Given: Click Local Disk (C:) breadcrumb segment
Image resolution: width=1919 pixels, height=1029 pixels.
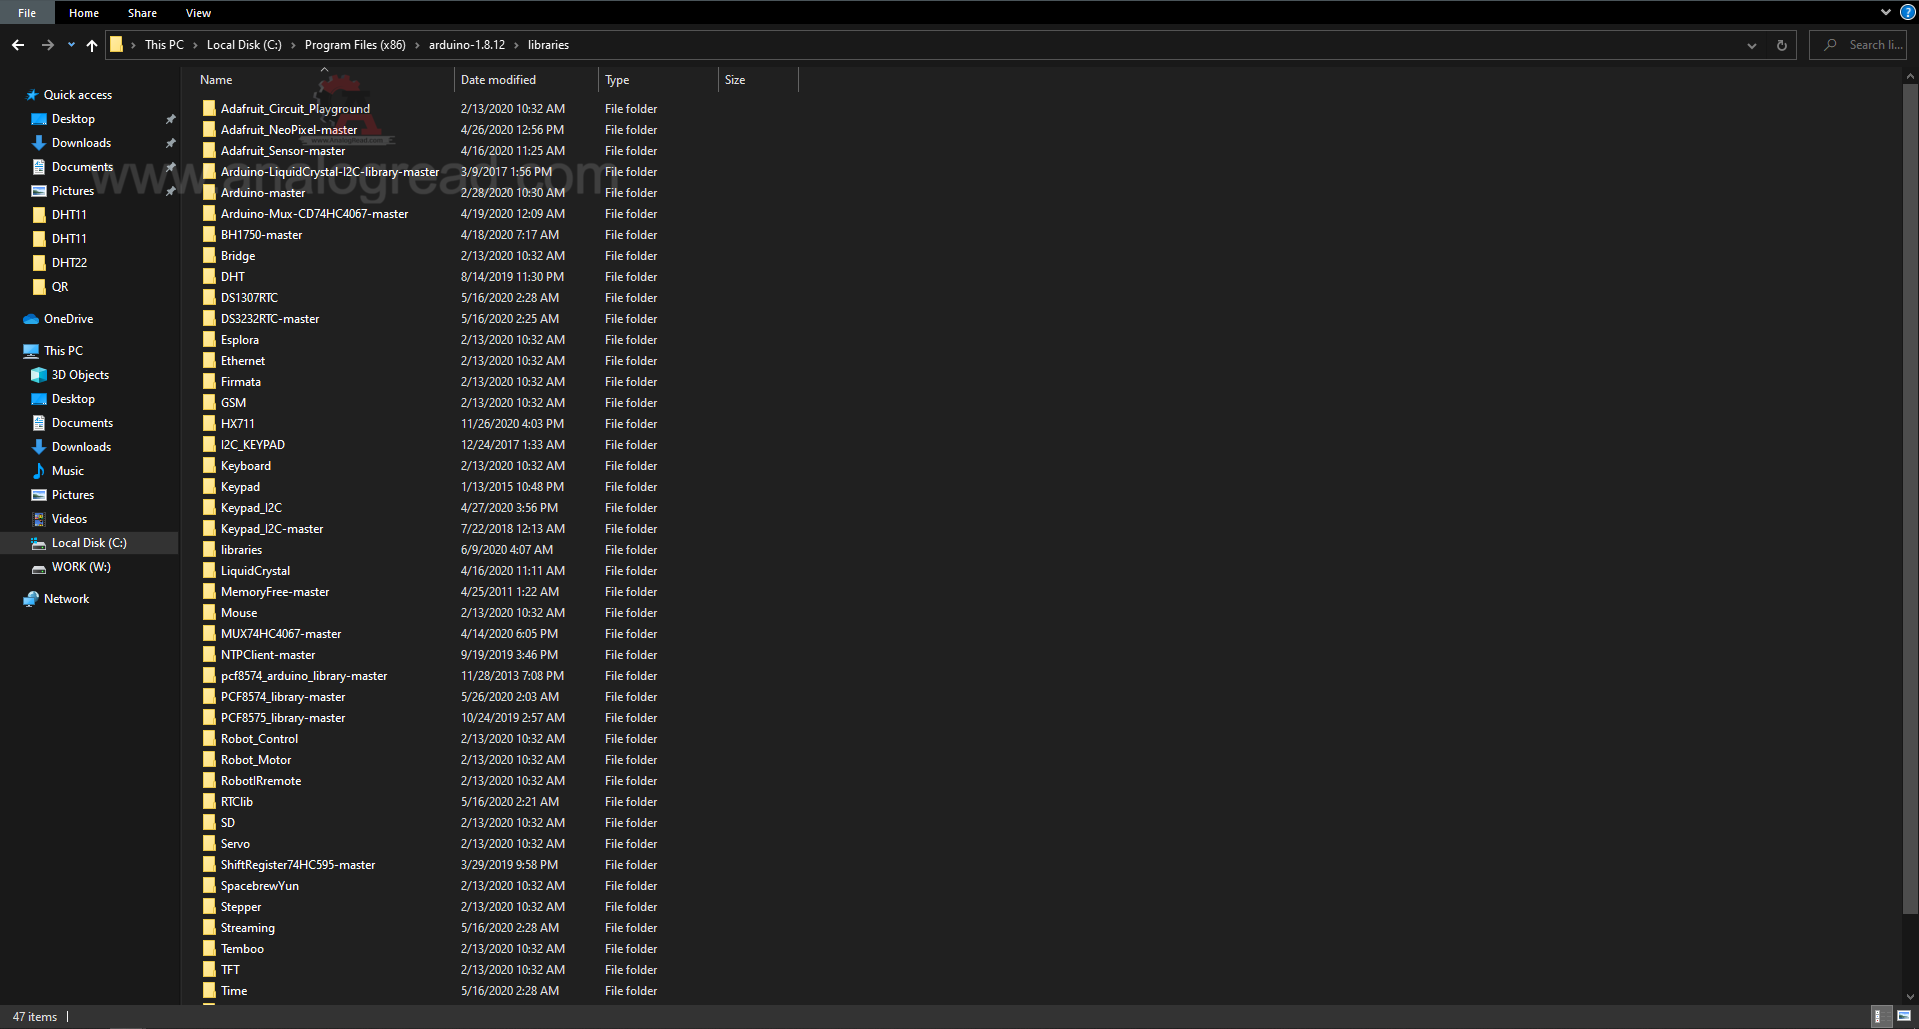Looking at the screenshot, I should coord(244,45).
